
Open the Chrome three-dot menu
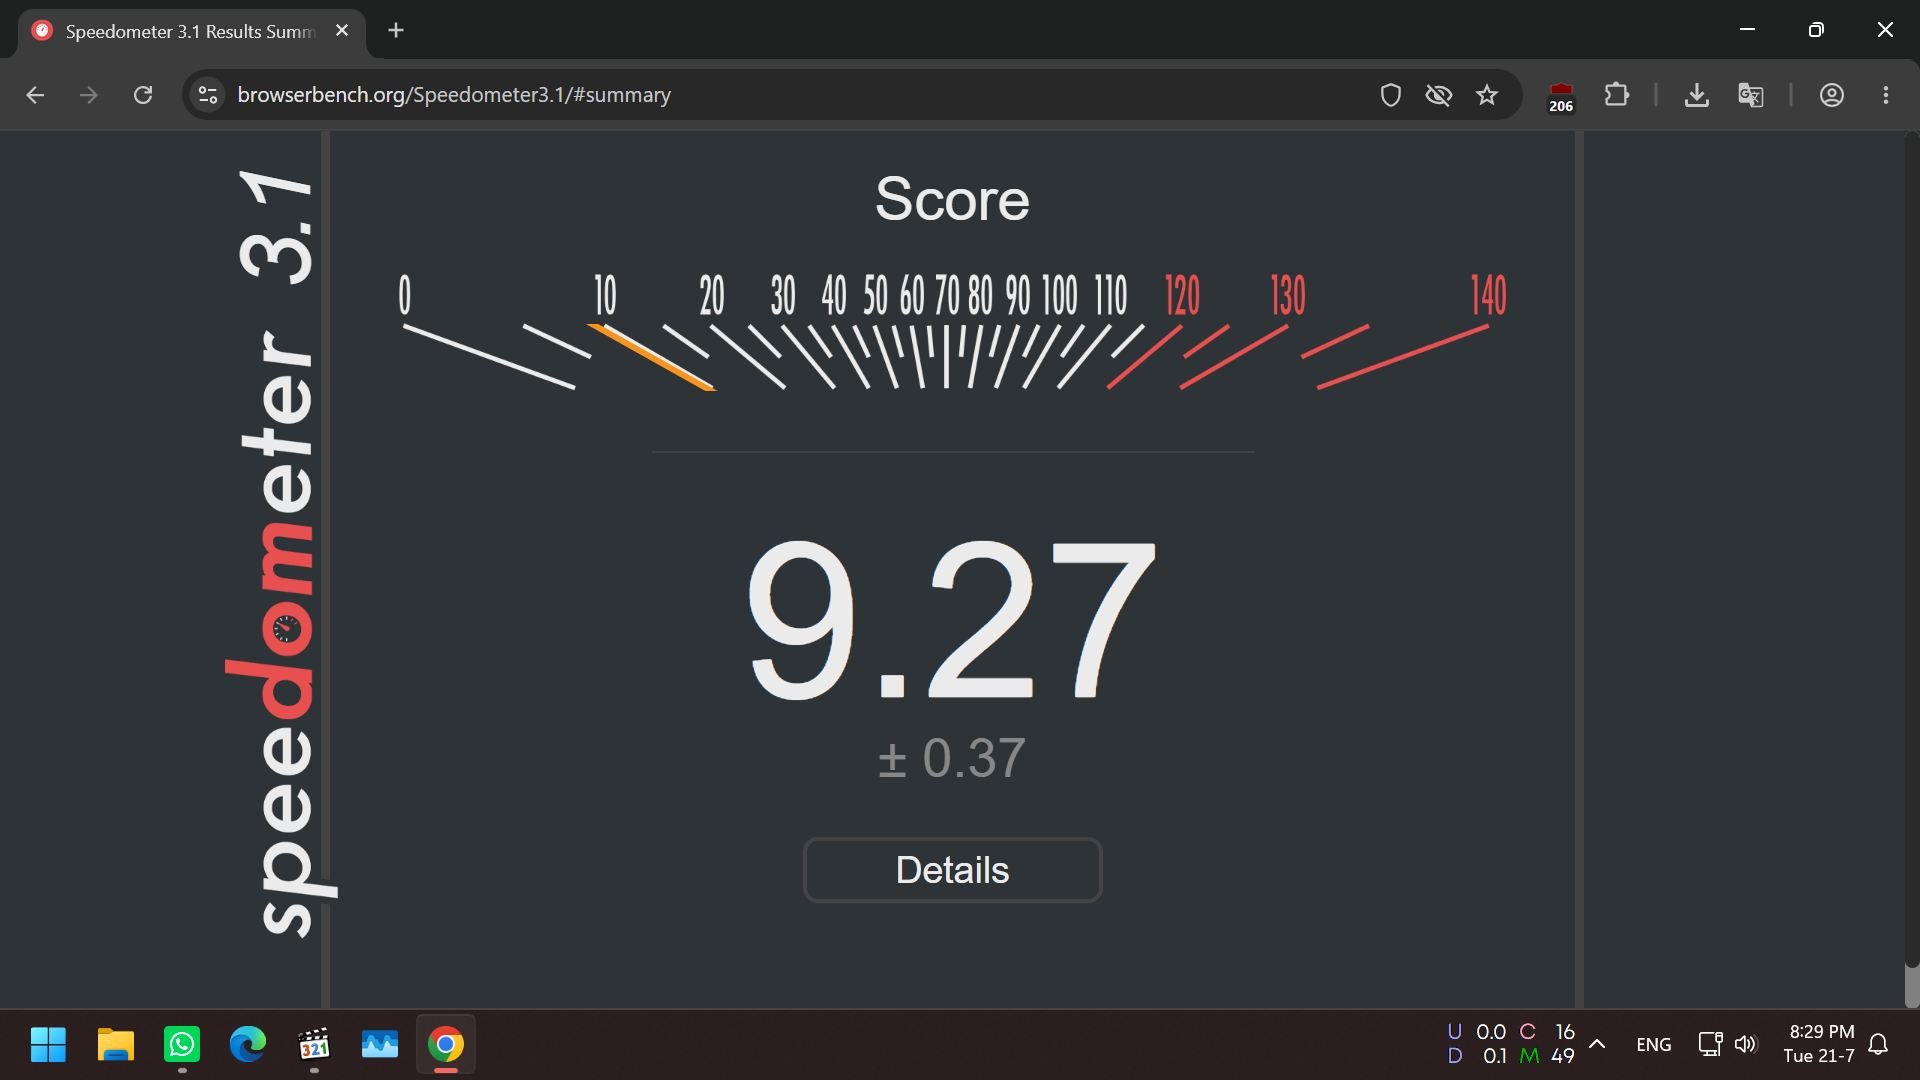click(x=1885, y=95)
